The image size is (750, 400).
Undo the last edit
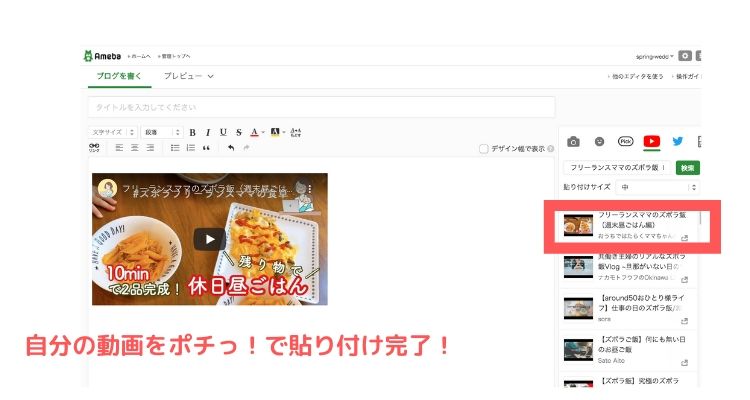tap(231, 148)
